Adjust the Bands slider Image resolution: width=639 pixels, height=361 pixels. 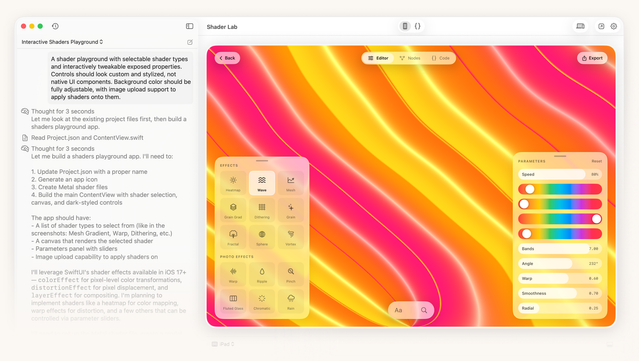(x=560, y=249)
